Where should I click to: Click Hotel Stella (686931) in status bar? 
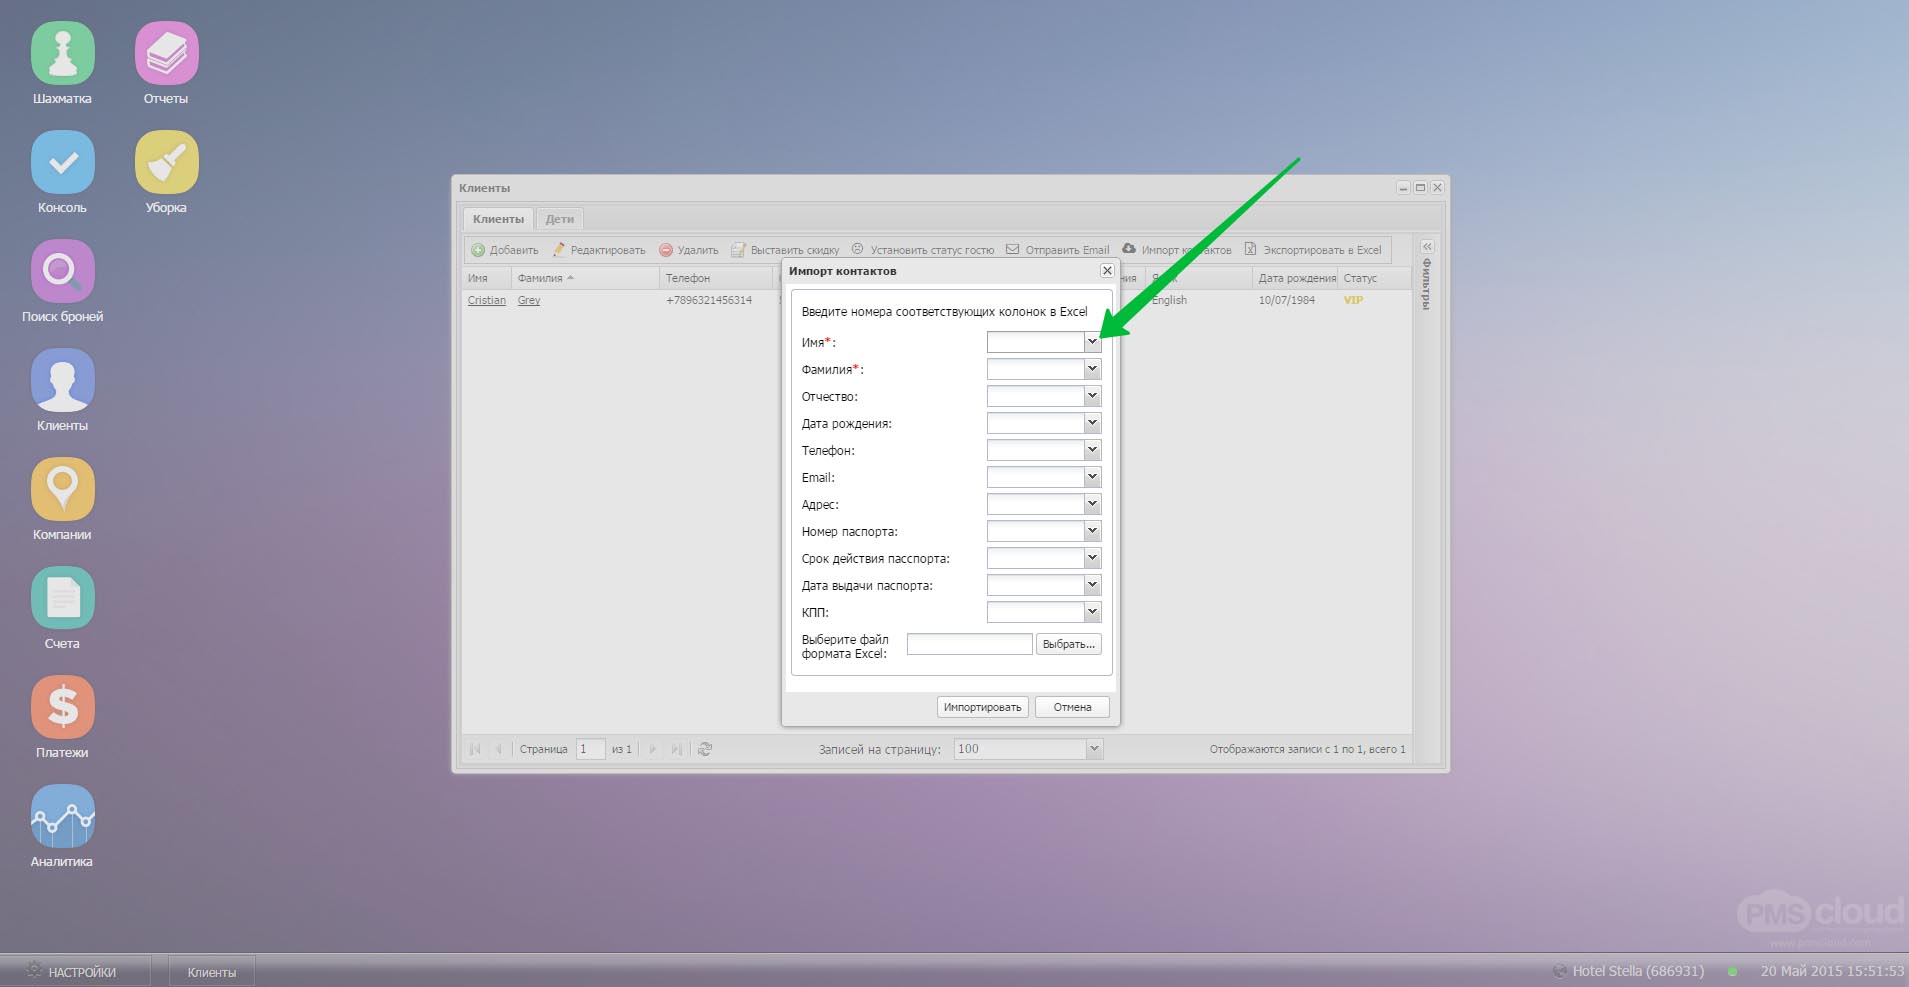pyautogui.click(x=1637, y=971)
